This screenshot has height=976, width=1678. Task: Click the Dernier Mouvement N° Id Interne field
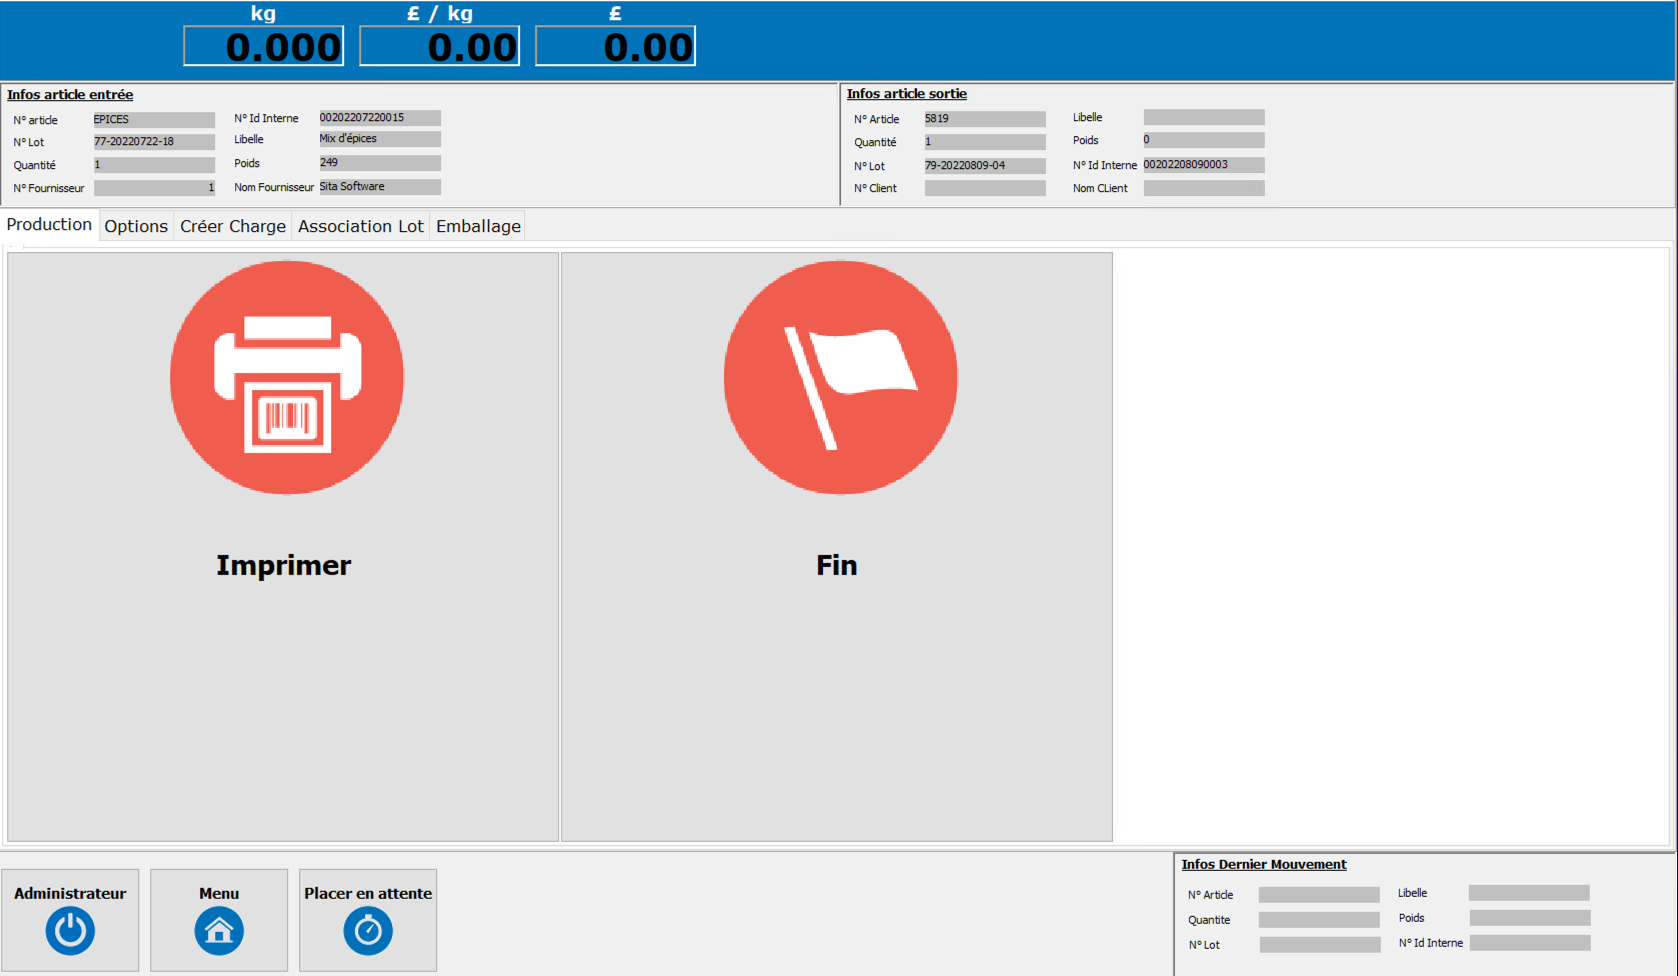click(x=1530, y=943)
